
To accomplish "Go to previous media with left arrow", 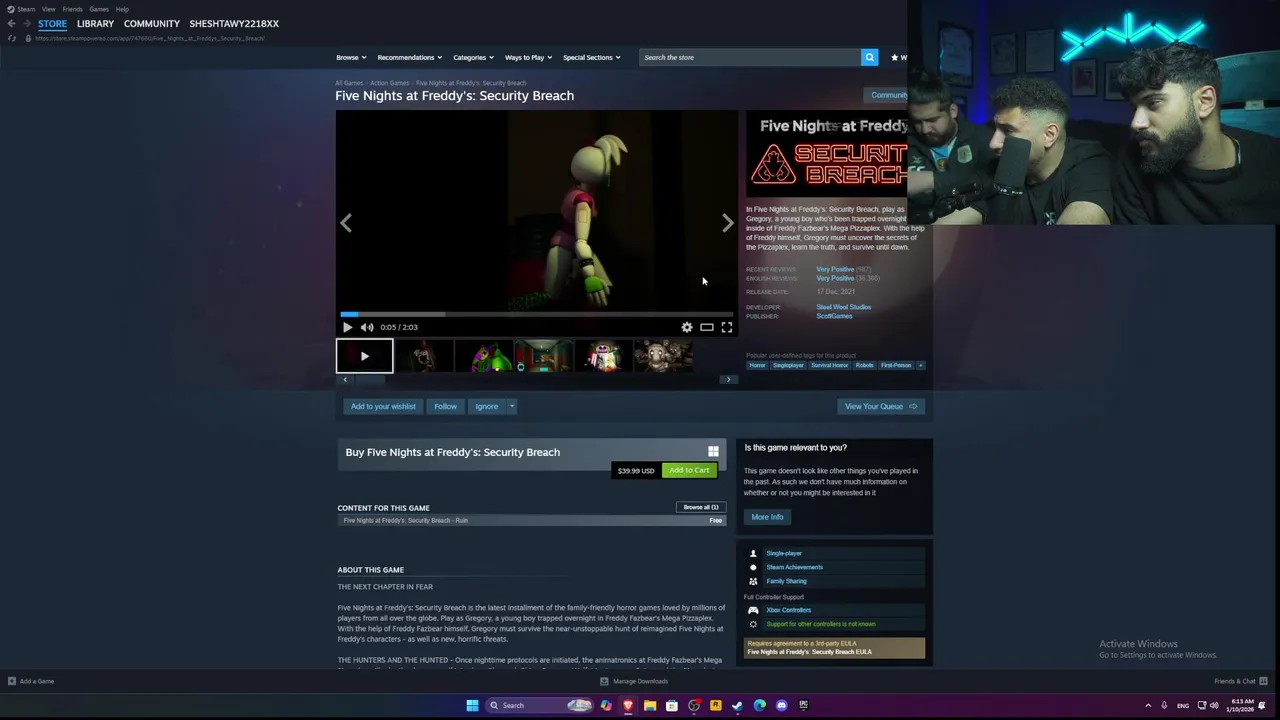I will 346,223.
